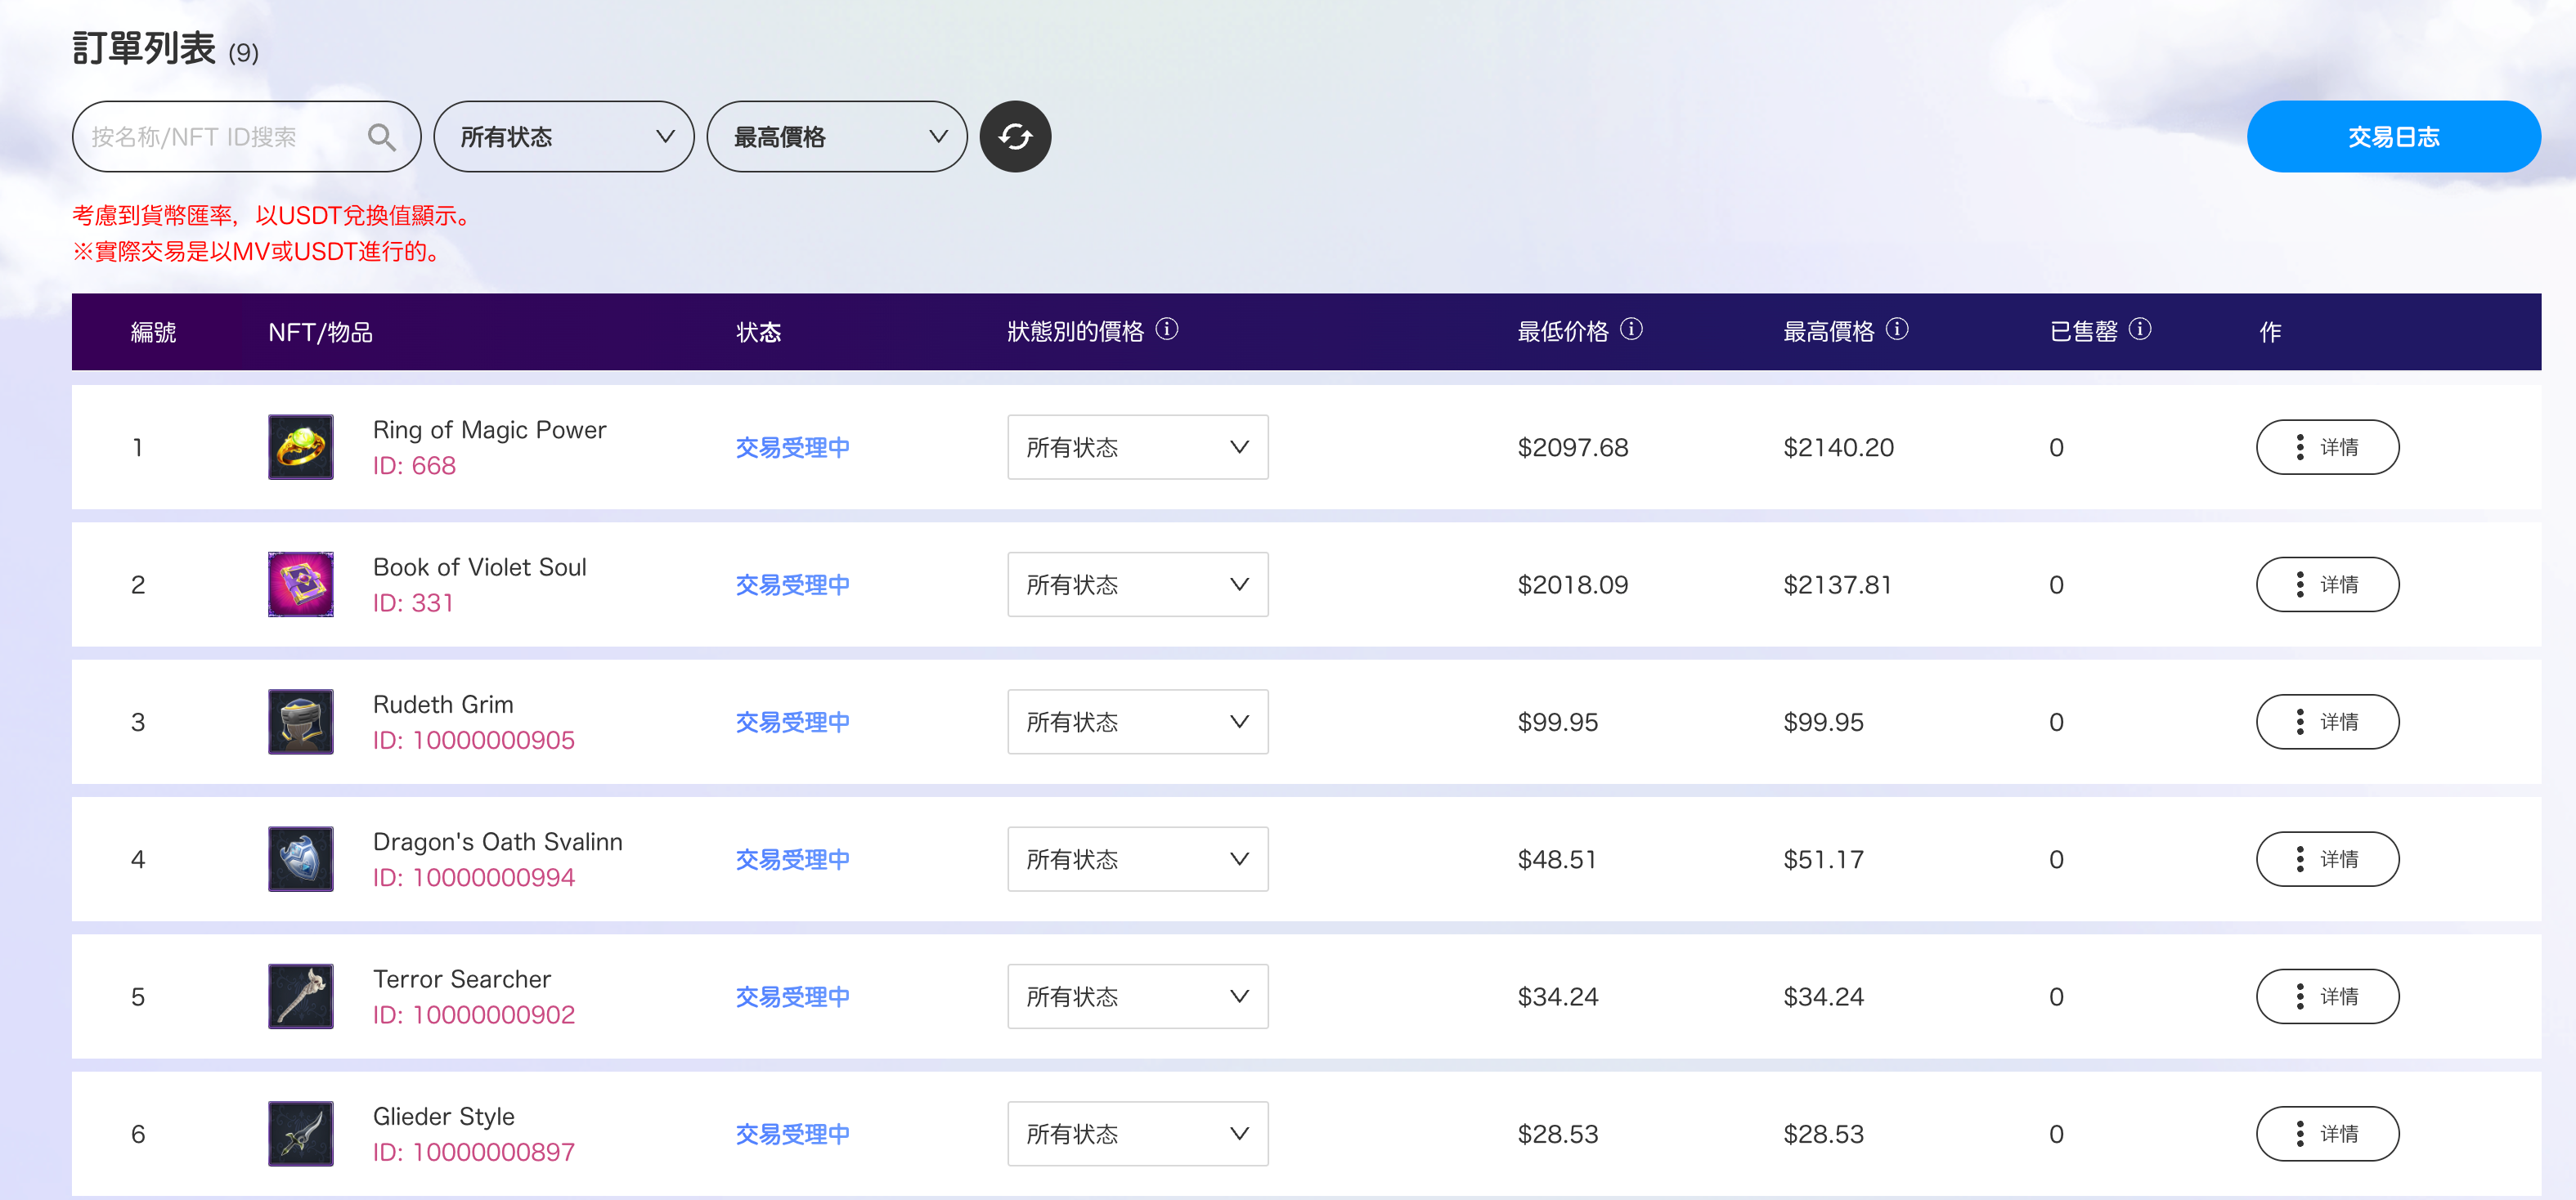Click the Ring of Magic Power thumbnail
This screenshot has height=1200, width=2576.
[300, 447]
